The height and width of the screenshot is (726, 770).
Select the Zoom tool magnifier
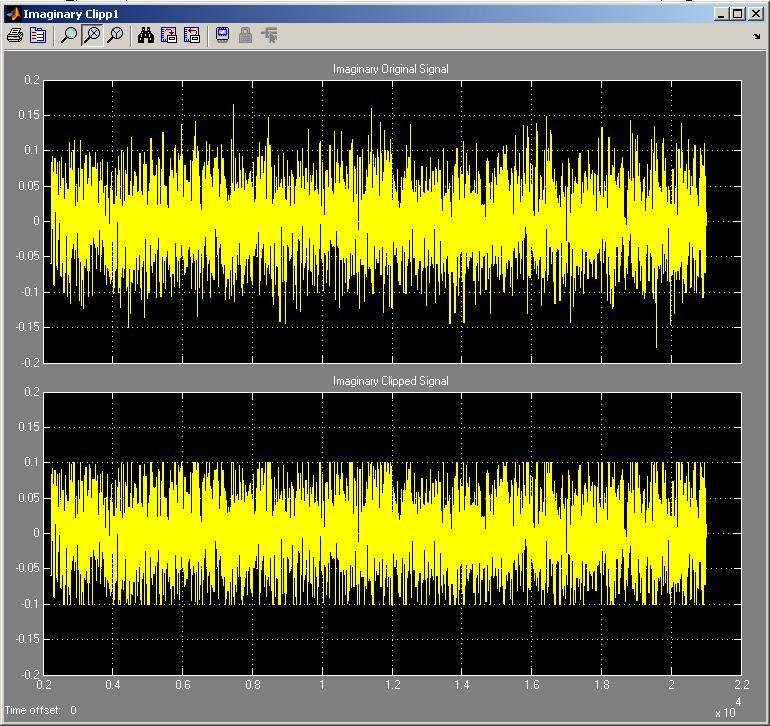(x=69, y=35)
